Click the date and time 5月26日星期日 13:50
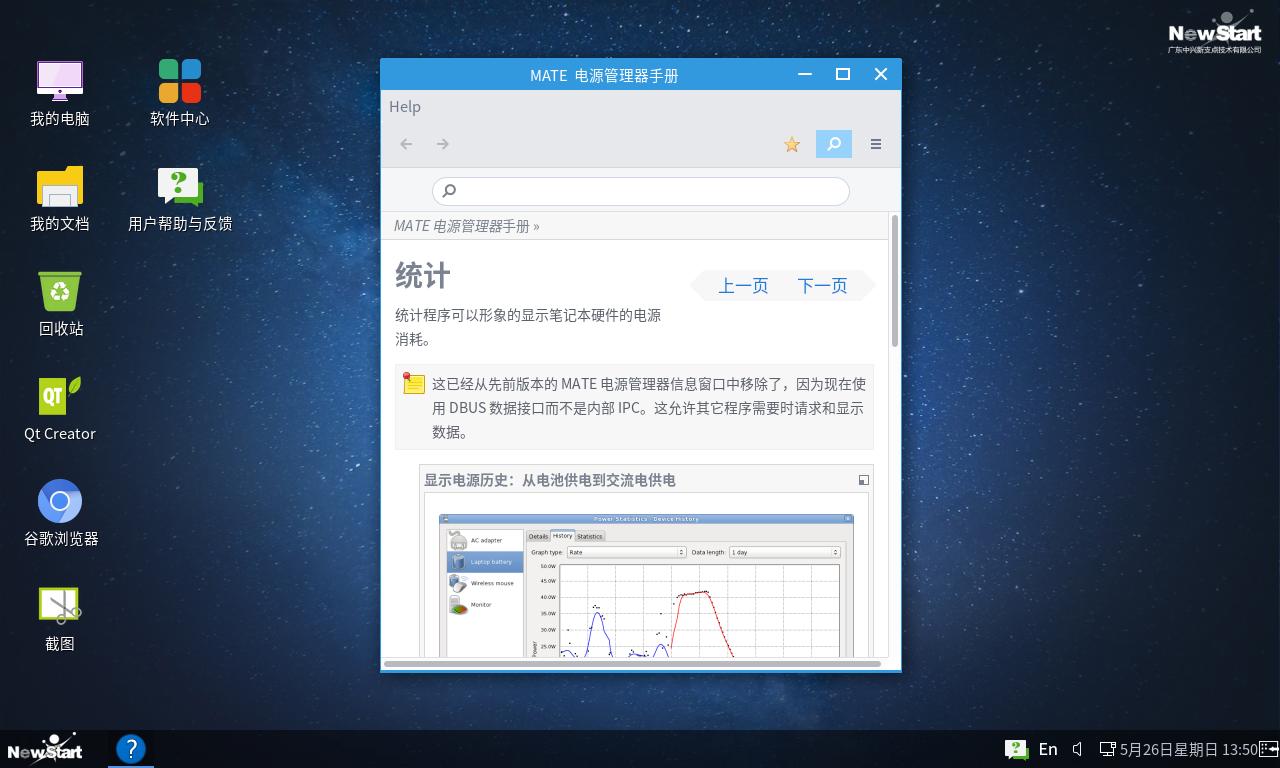The width and height of the screenshot is (1280, 768). point(1188,749)
